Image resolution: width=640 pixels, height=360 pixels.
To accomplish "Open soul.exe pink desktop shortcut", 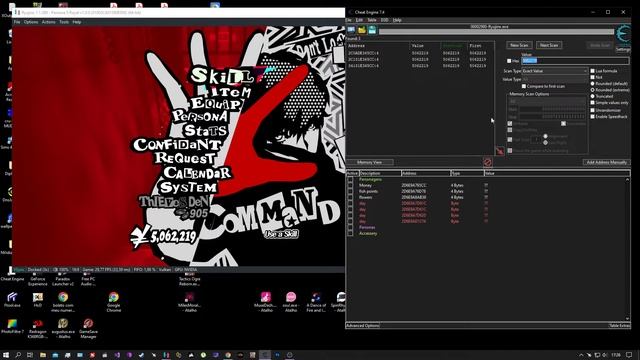I will [x=291, y=302].
